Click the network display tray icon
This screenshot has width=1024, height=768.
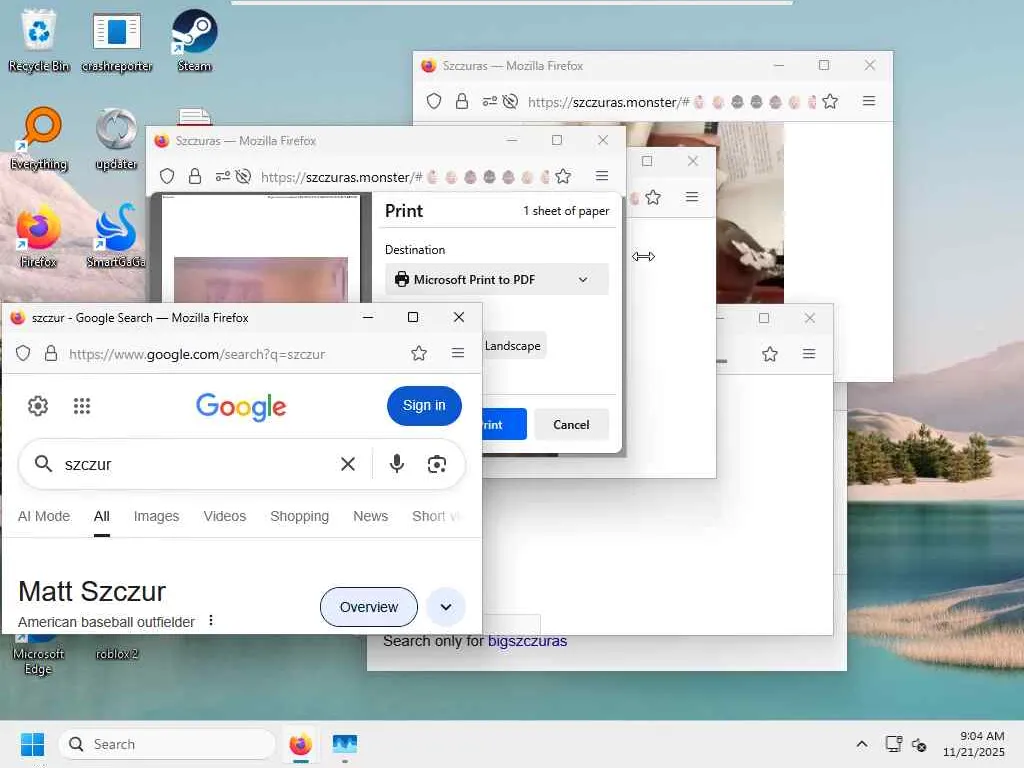893,744
